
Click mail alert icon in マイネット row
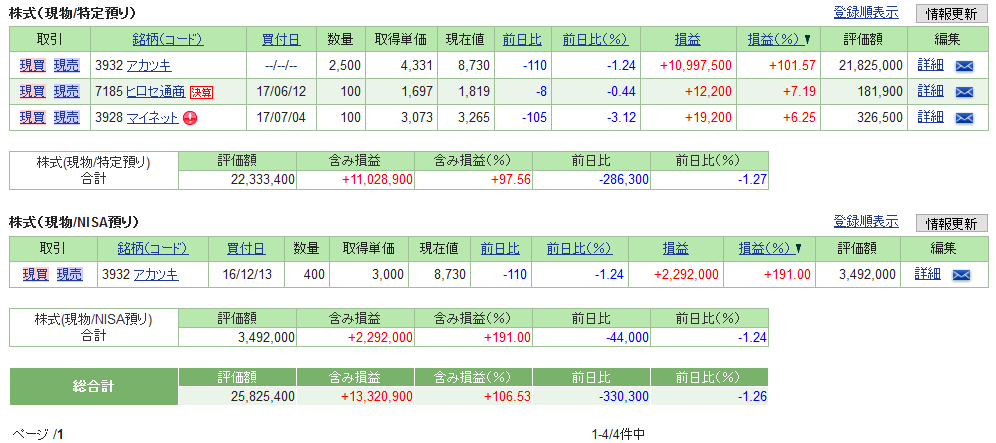(x=964, y=118)
